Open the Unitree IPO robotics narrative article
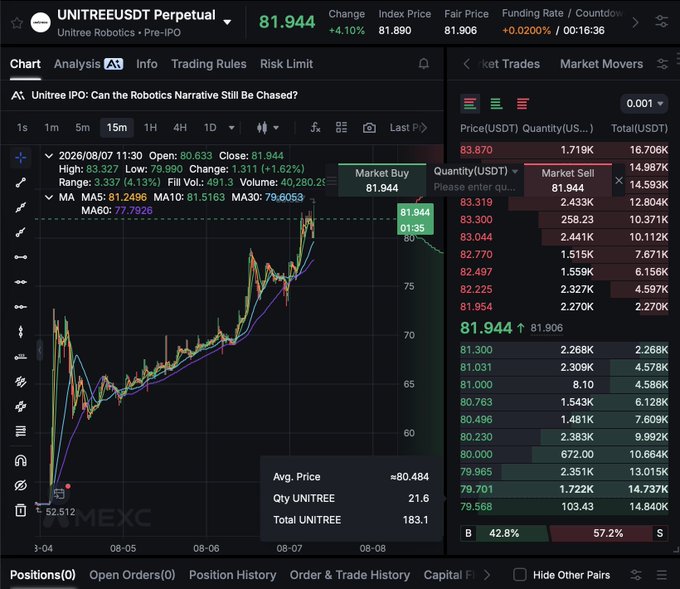Image resolution: width=680 pixels, height=589 pixels. (x=164, y=95)
